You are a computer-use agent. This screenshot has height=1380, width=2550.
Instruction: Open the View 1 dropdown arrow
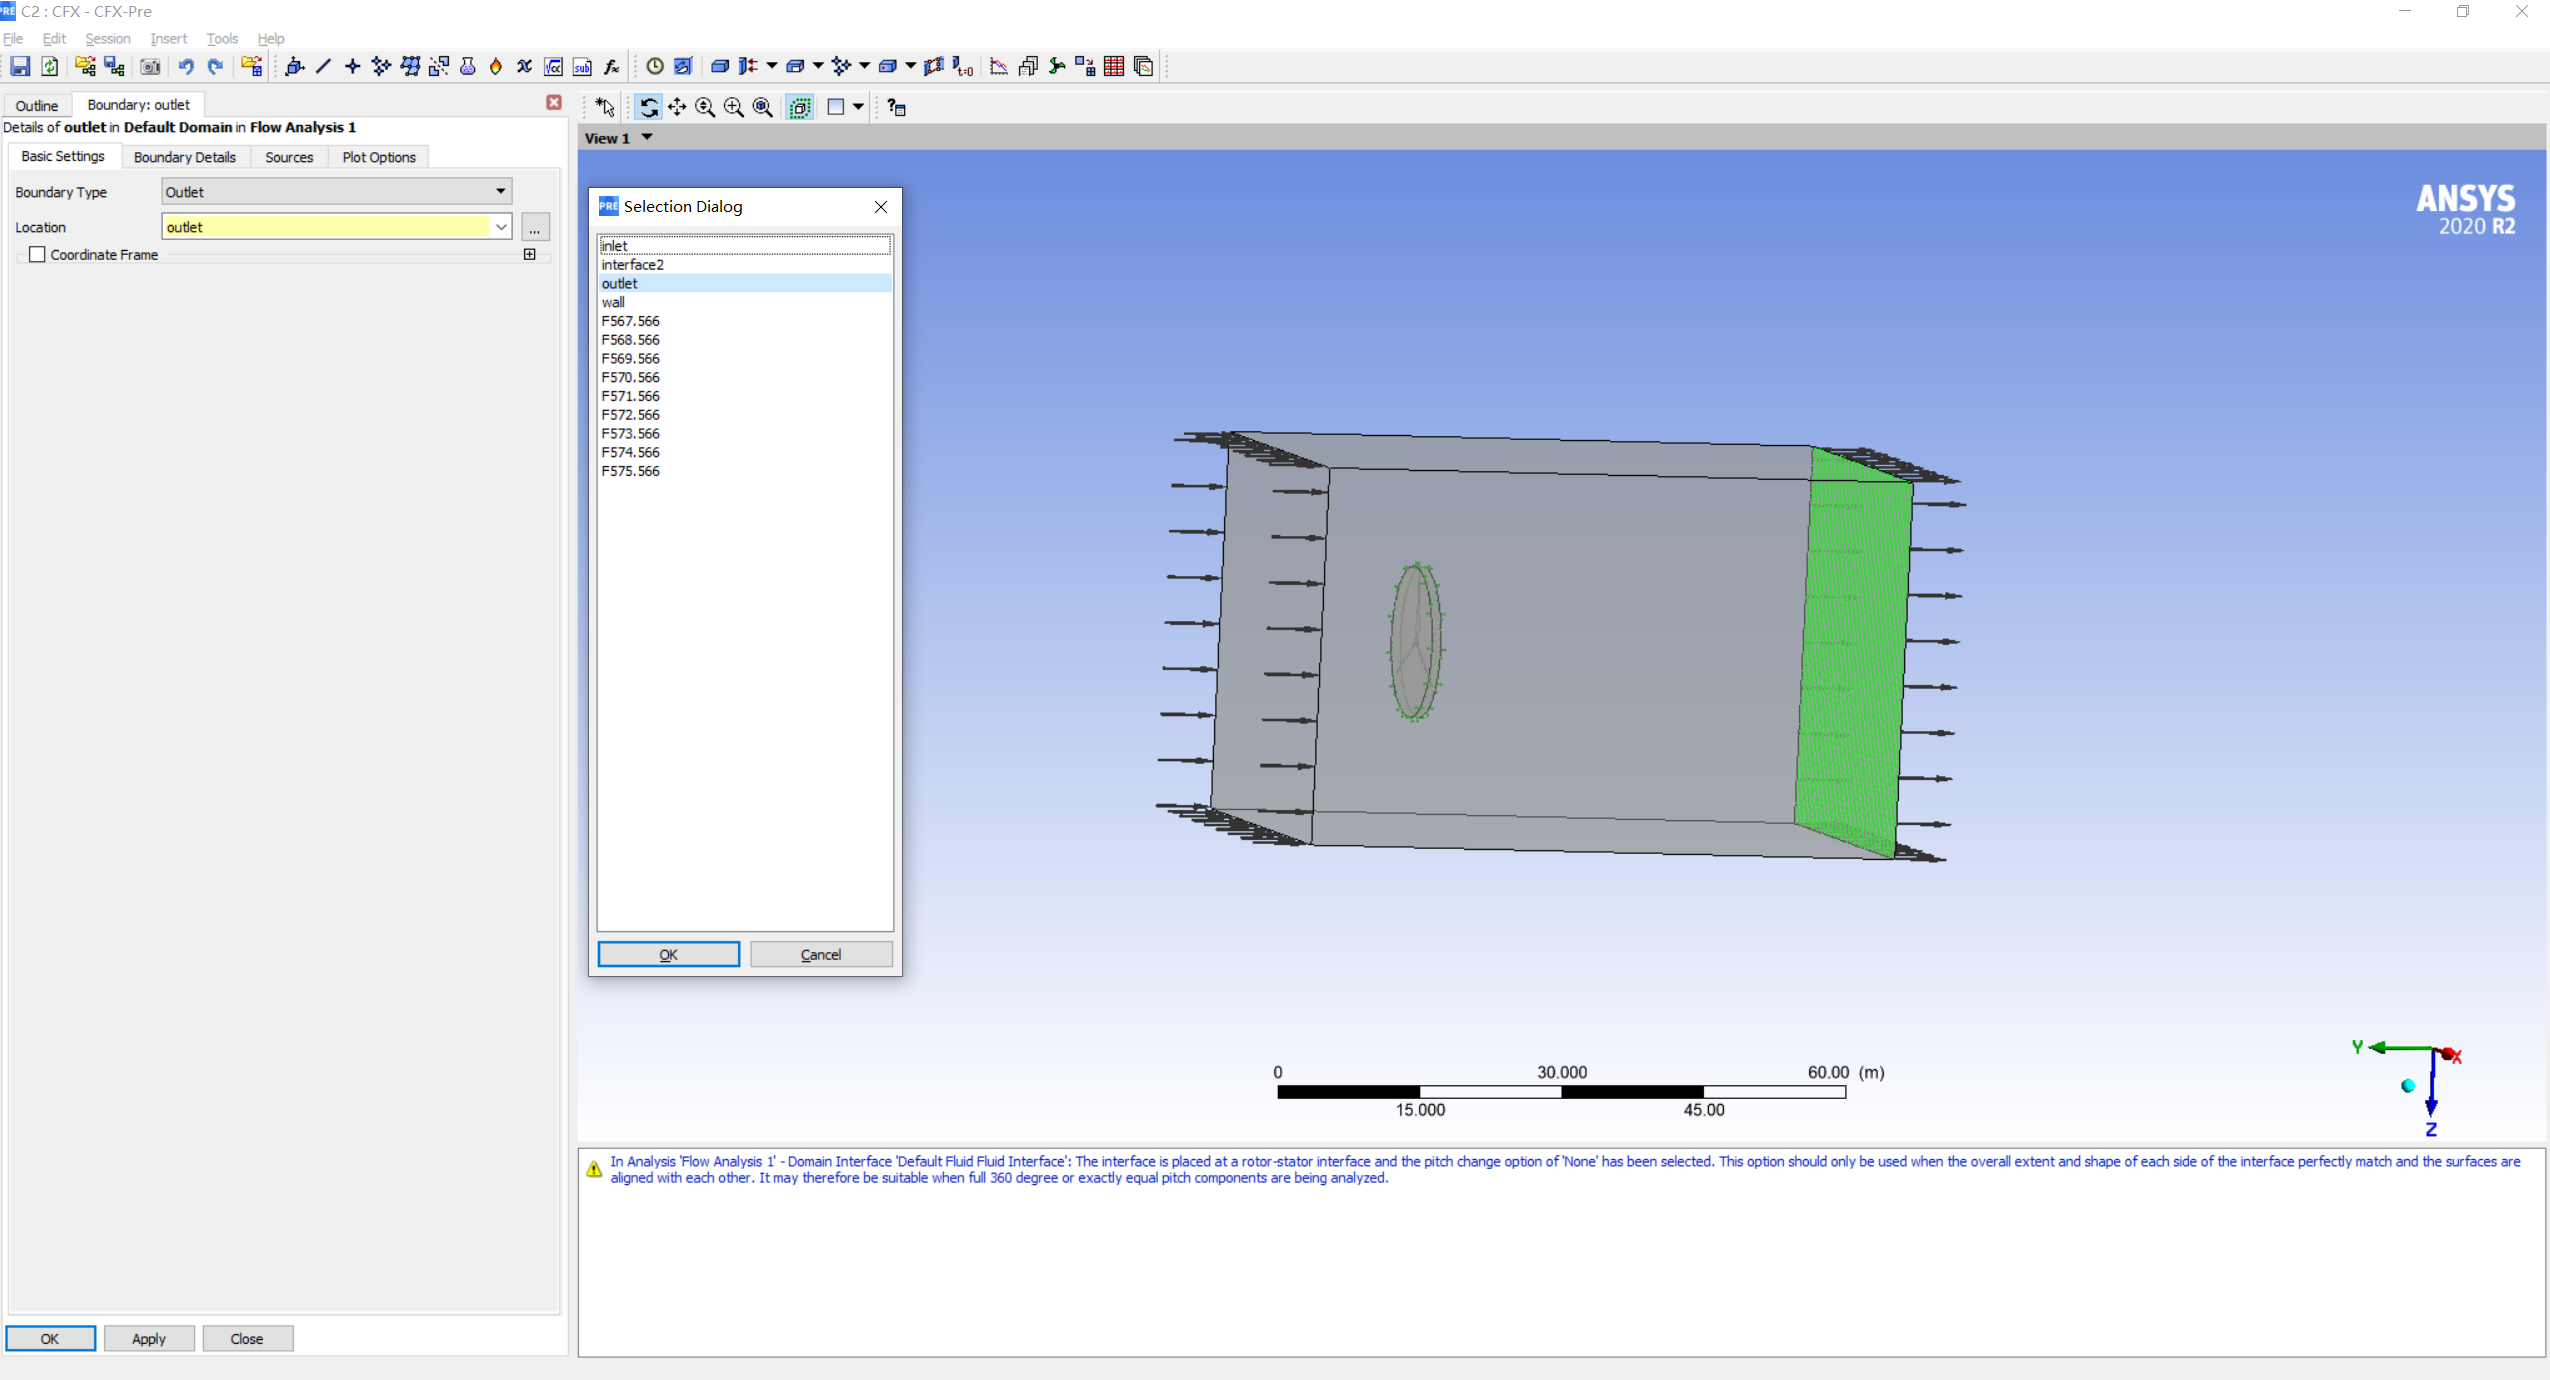point(647,137)
